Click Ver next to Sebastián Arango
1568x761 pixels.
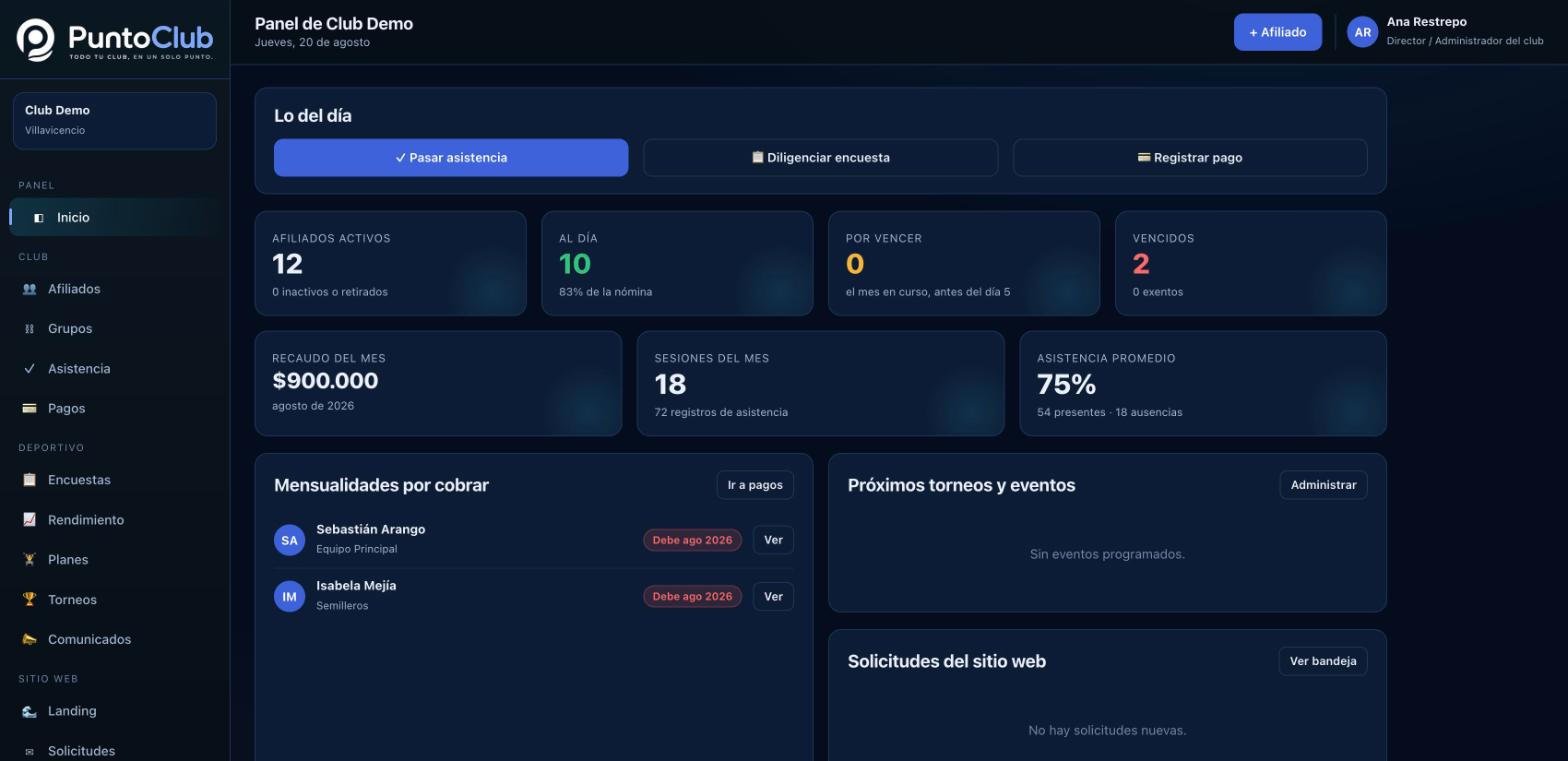point(773,540)
